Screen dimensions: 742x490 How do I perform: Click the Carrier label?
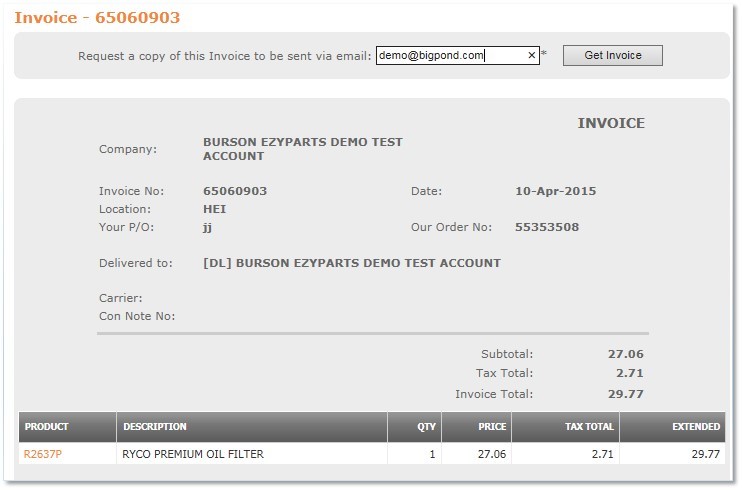click(x=121, y=298)
